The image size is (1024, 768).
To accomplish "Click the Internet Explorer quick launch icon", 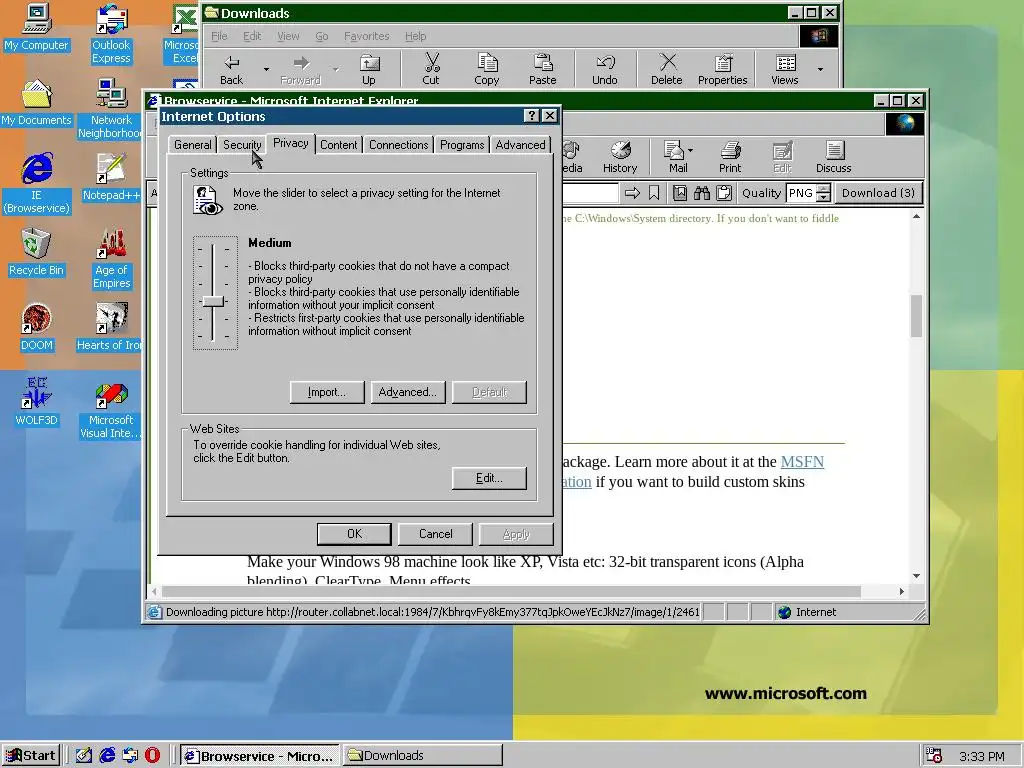I will tap(107, 755).
